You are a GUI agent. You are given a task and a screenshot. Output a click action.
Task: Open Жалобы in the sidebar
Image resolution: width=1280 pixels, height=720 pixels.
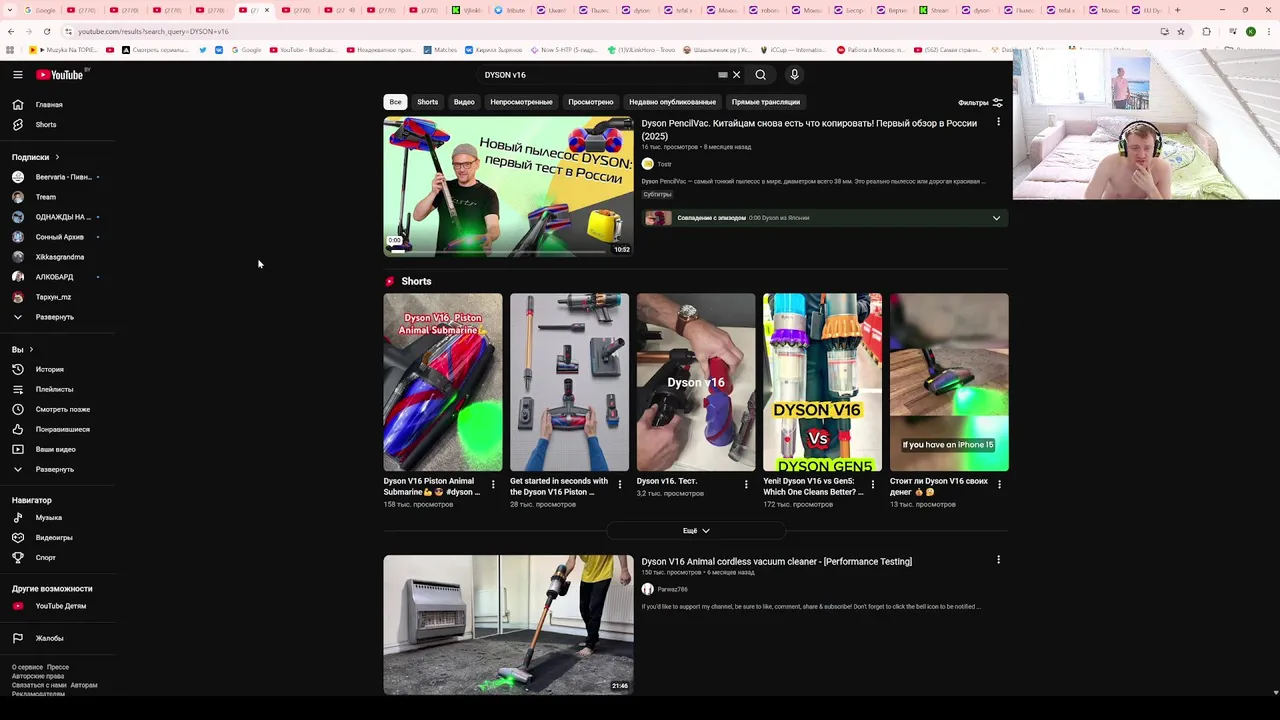[x=49, y=638]
